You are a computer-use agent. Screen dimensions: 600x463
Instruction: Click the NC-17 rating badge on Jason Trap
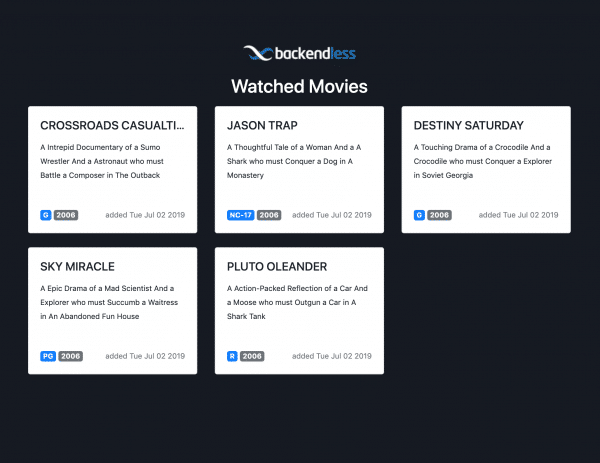240,215
